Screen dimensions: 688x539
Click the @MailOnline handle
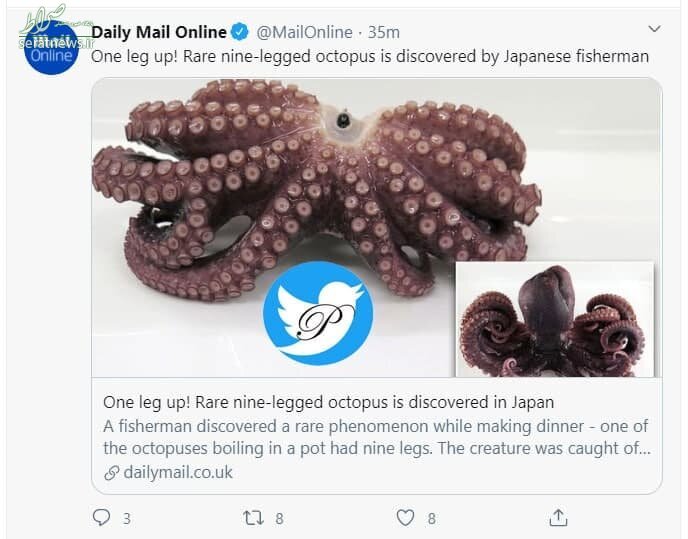pyautogui.click(x=304, y=33)
